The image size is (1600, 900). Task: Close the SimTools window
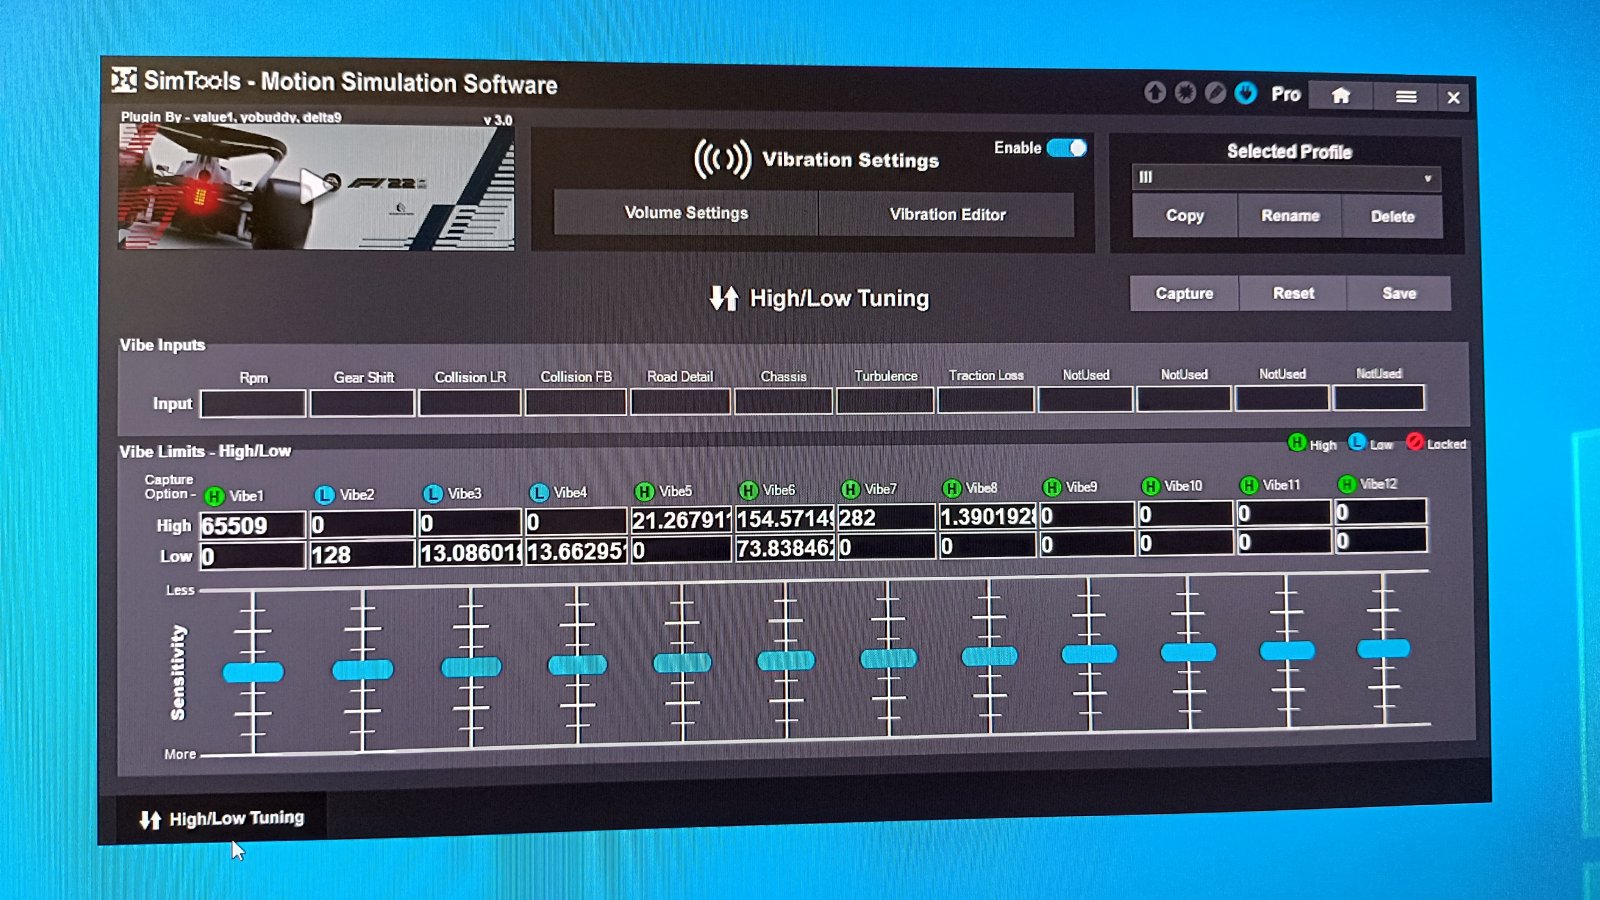tap(1453, 97)
